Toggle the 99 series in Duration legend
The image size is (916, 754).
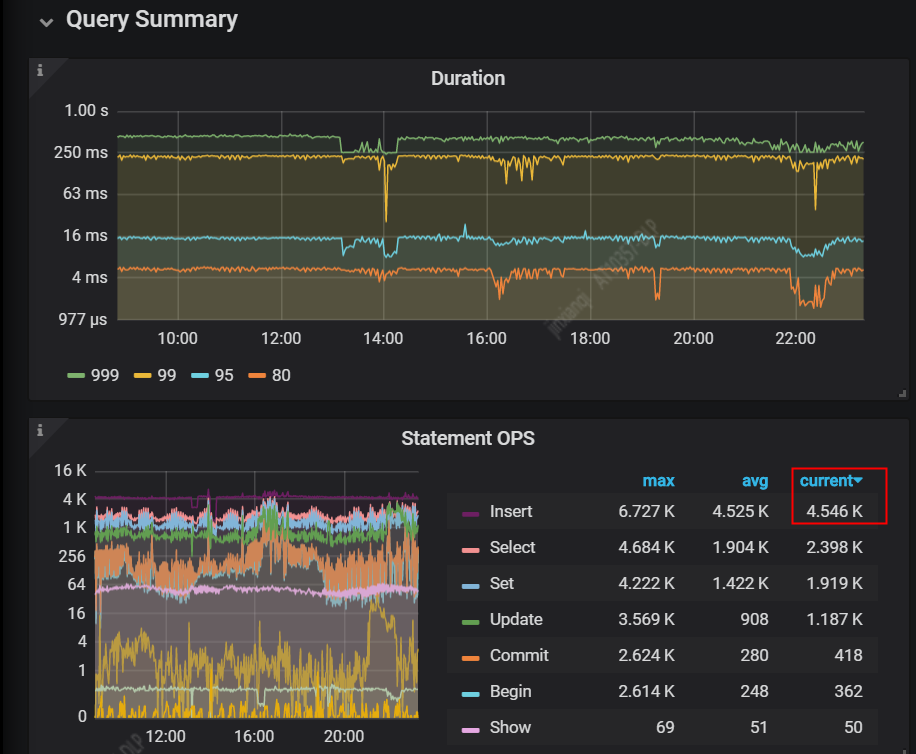pyautogui.click(x=166, y=375)
